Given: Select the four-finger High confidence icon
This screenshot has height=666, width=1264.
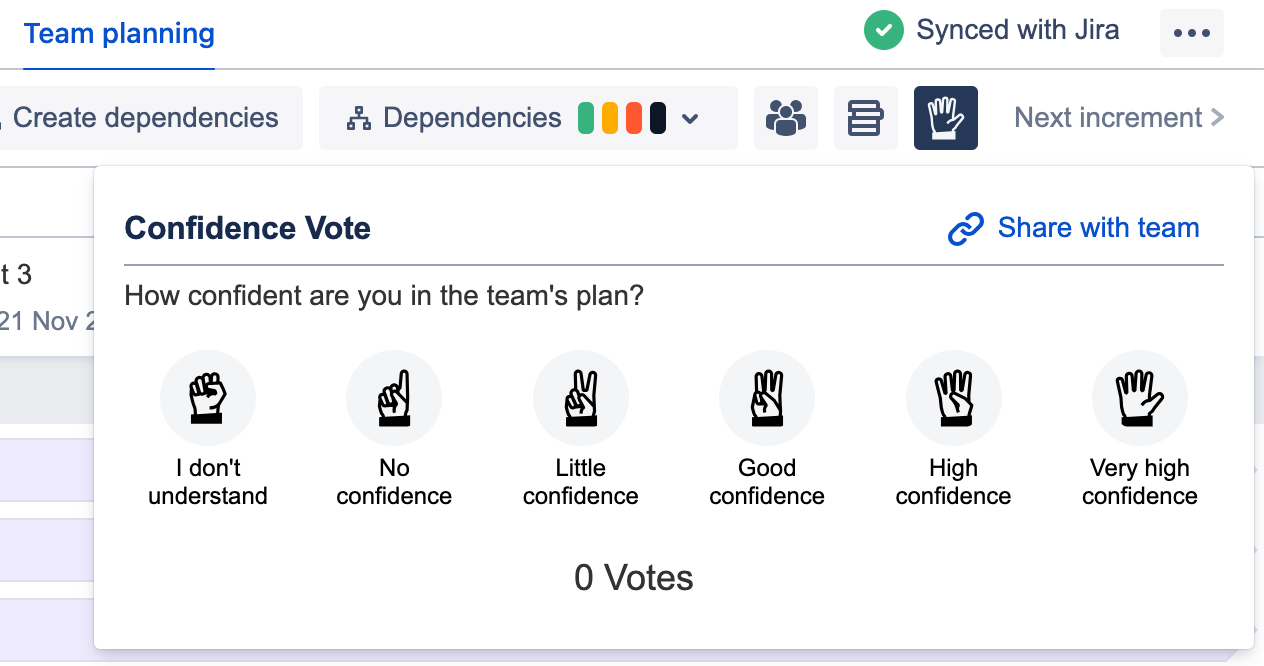Looking at the screenshot, I should pyautogui.click(x=954, y=398).
